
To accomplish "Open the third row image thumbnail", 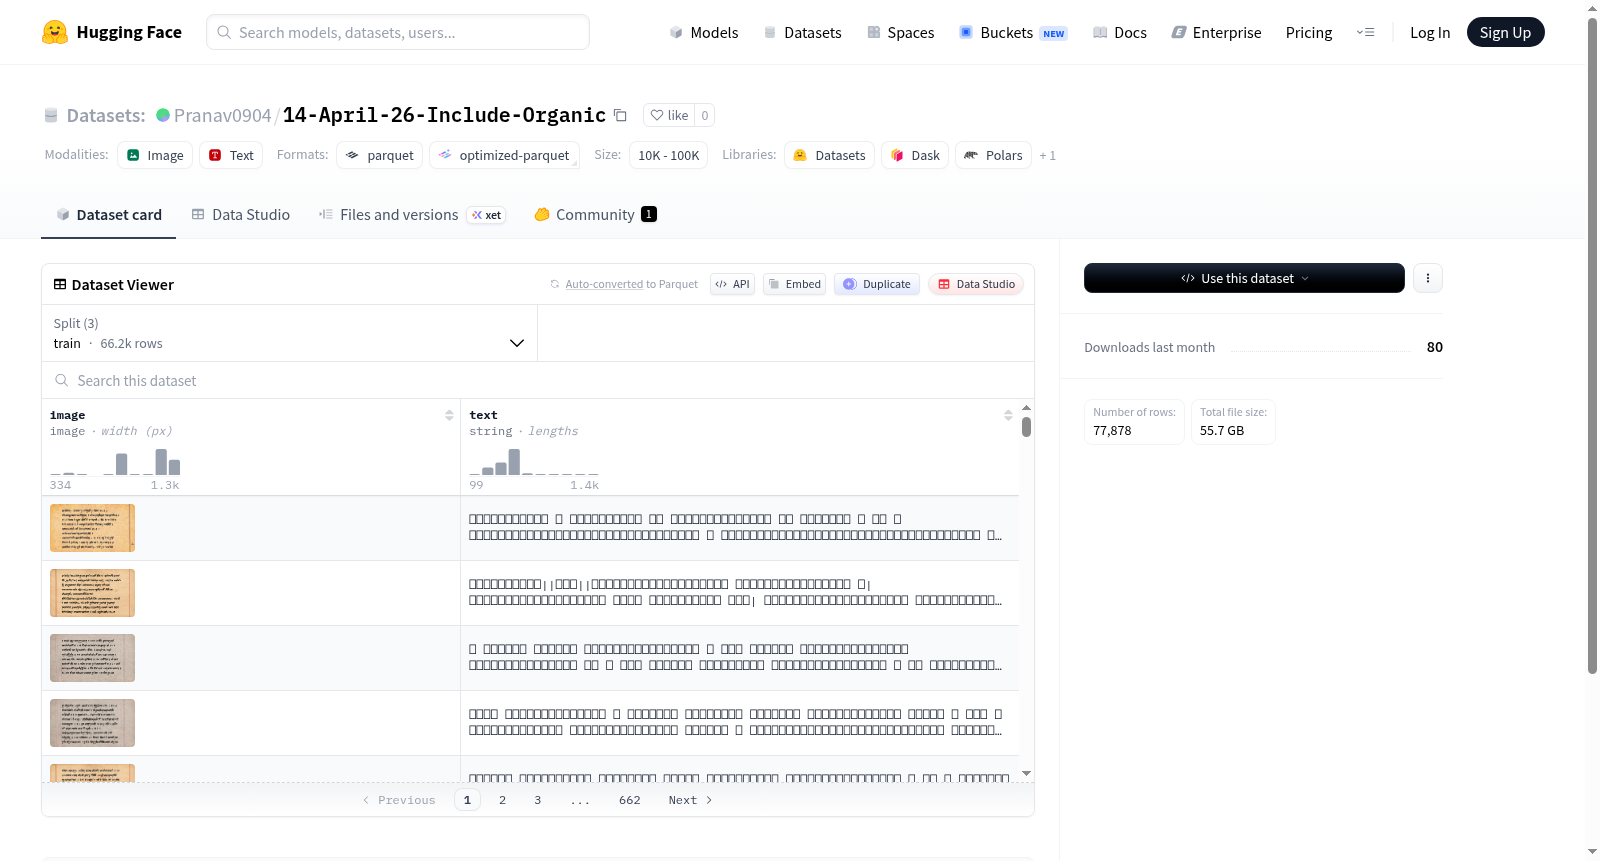I will [92, 658].
